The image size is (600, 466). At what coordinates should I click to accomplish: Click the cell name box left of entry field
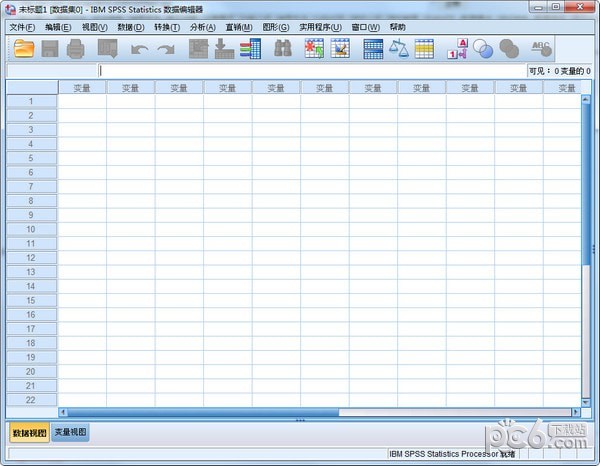[52, 71]
